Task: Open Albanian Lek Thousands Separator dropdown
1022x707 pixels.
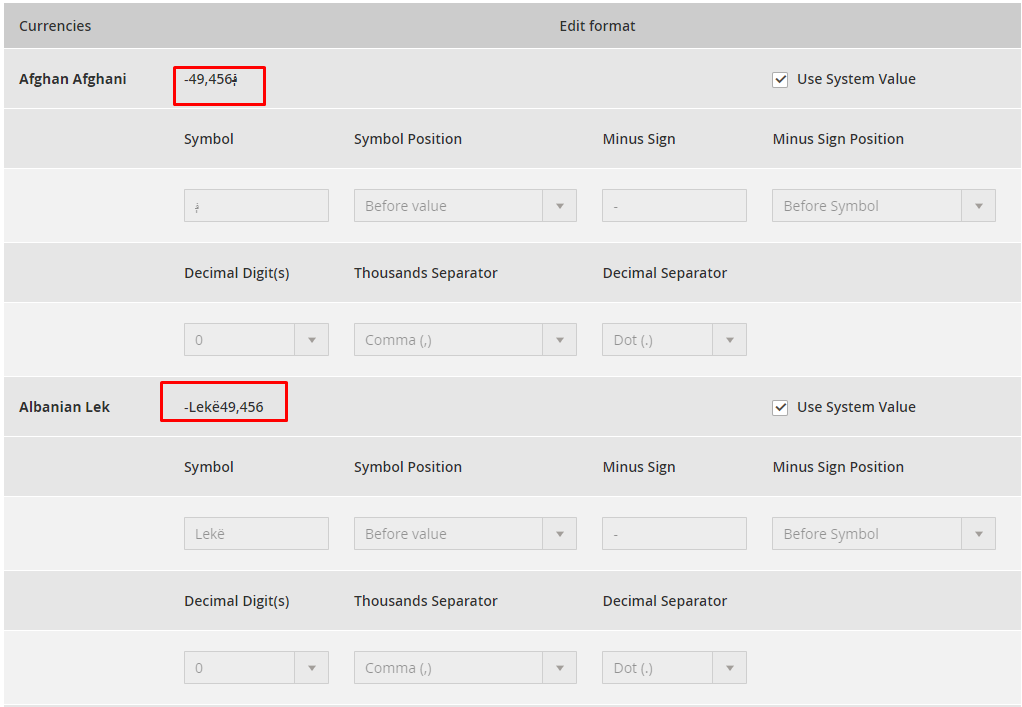Action: tap(465, 668)
